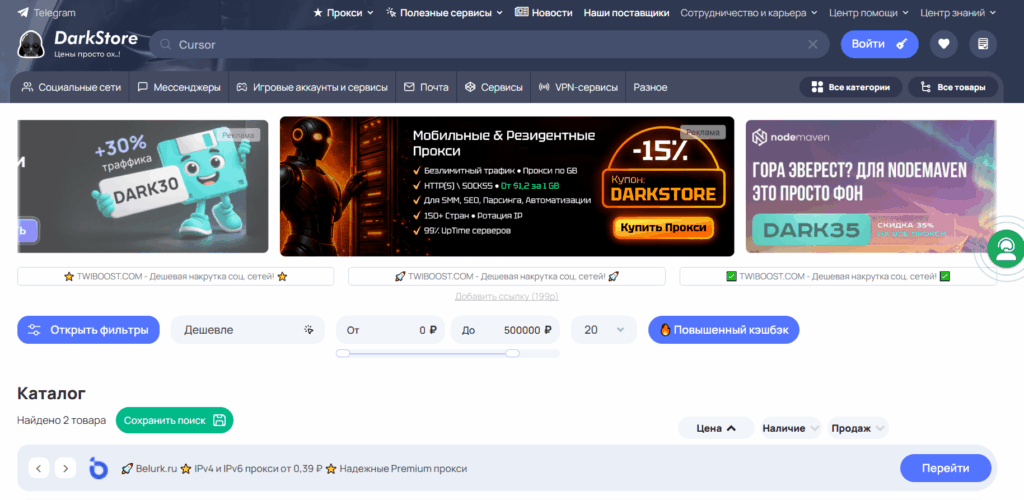Image resolution: width=1024 pixels, height=500 pixels.
Task: Click Открыть фильтры button
Action: pyautogui.click(x=88, y=330)
